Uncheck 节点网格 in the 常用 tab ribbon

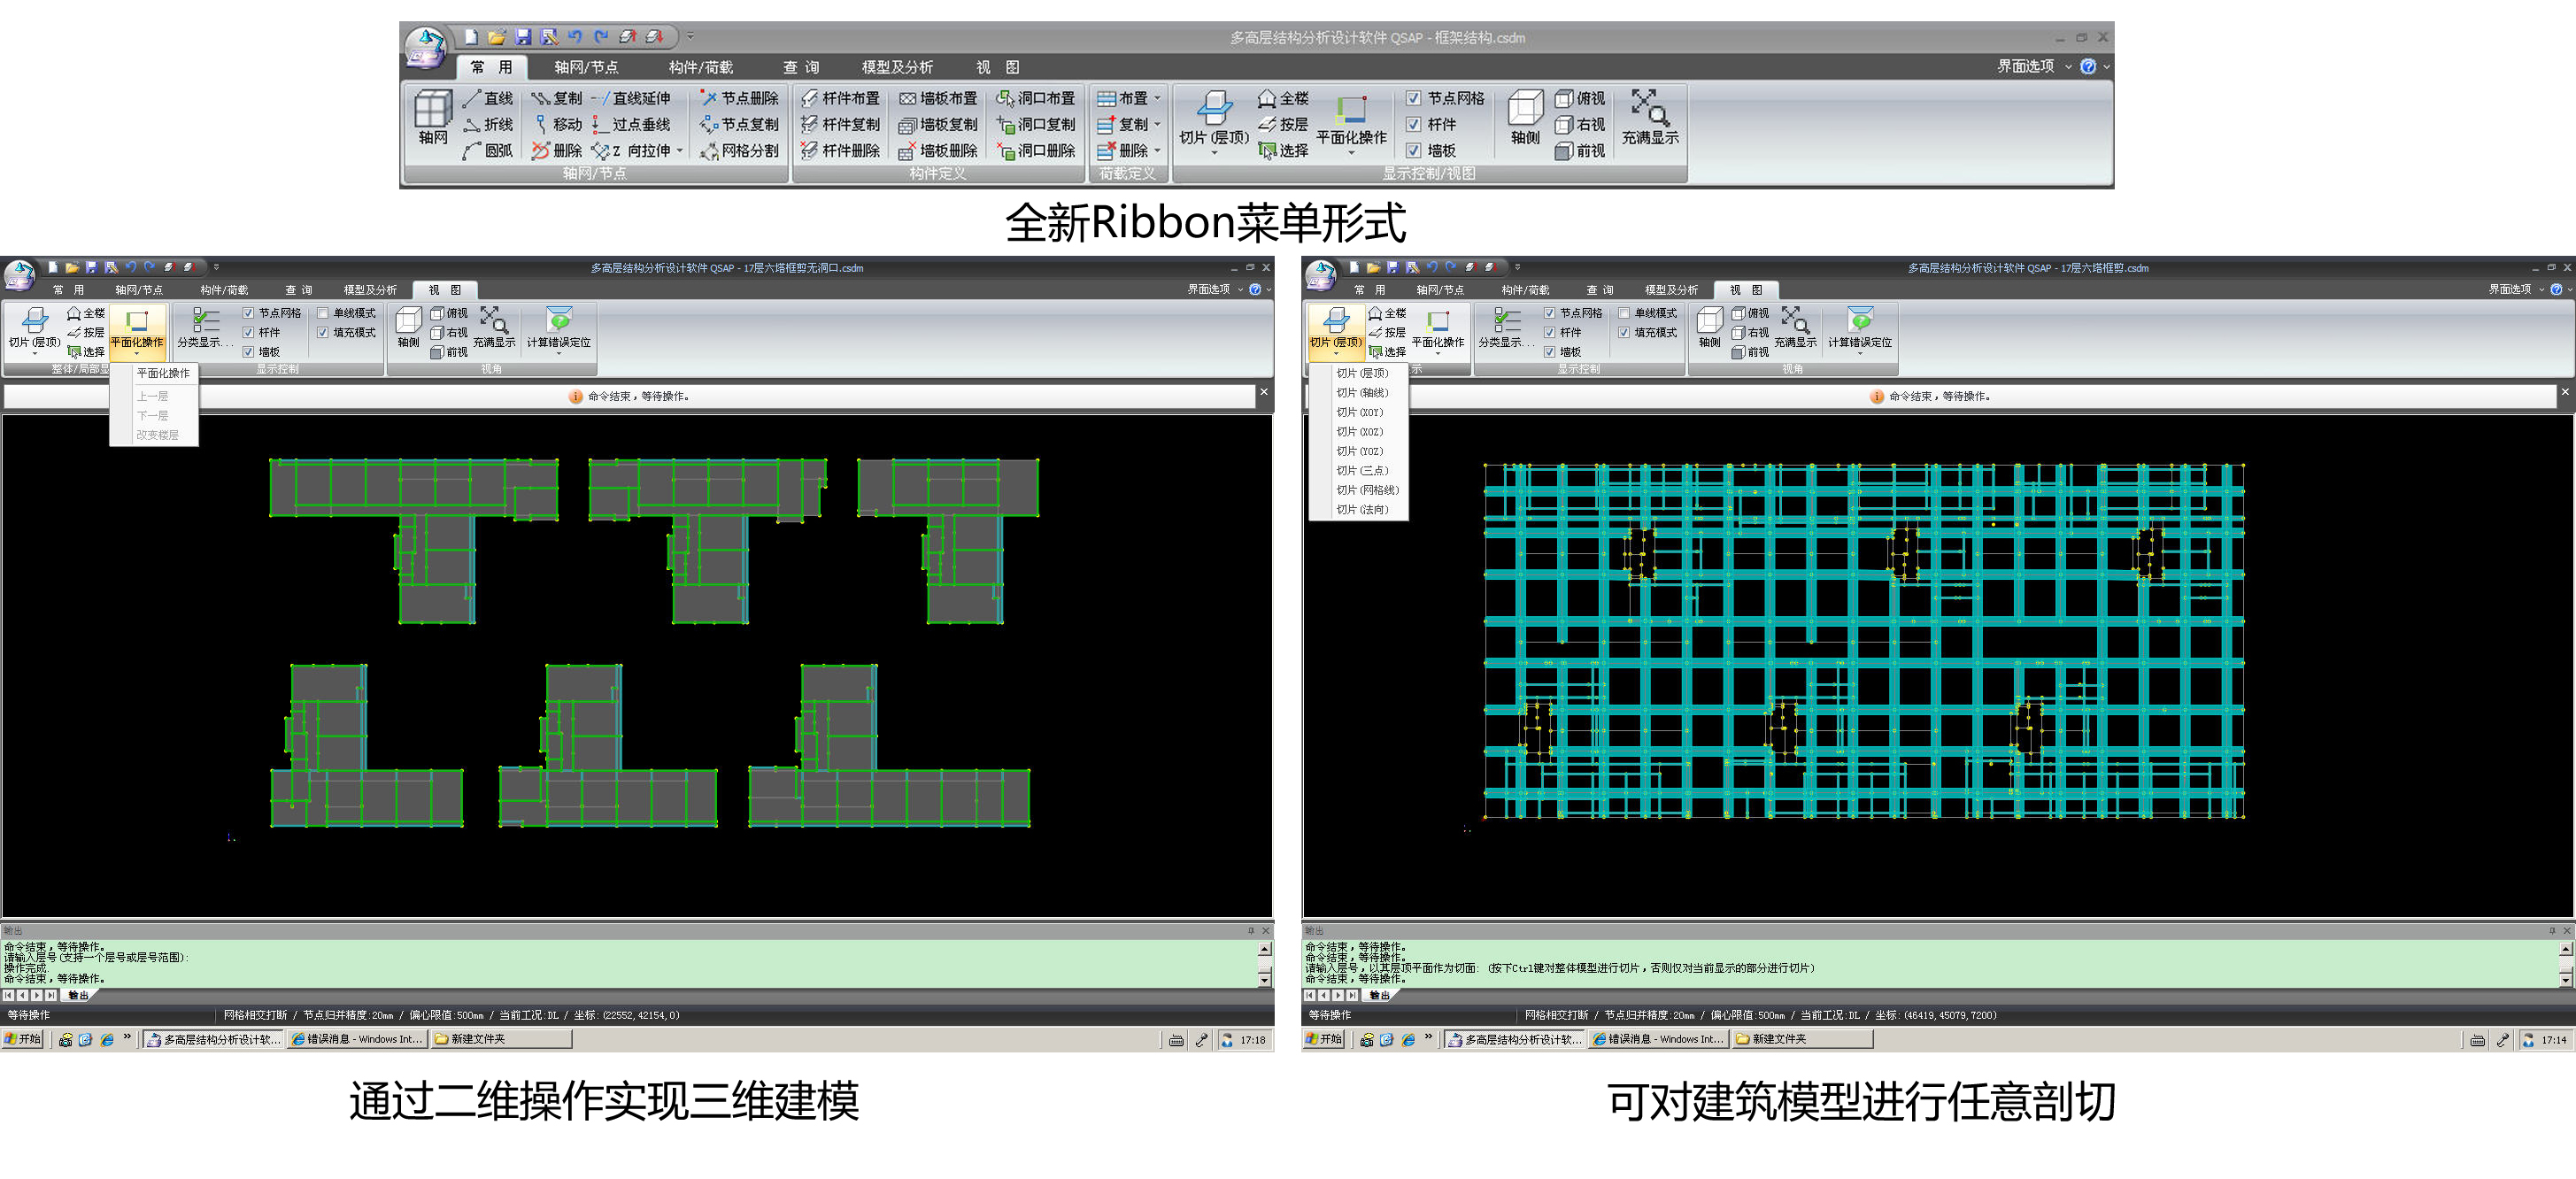pos(1413,98)
